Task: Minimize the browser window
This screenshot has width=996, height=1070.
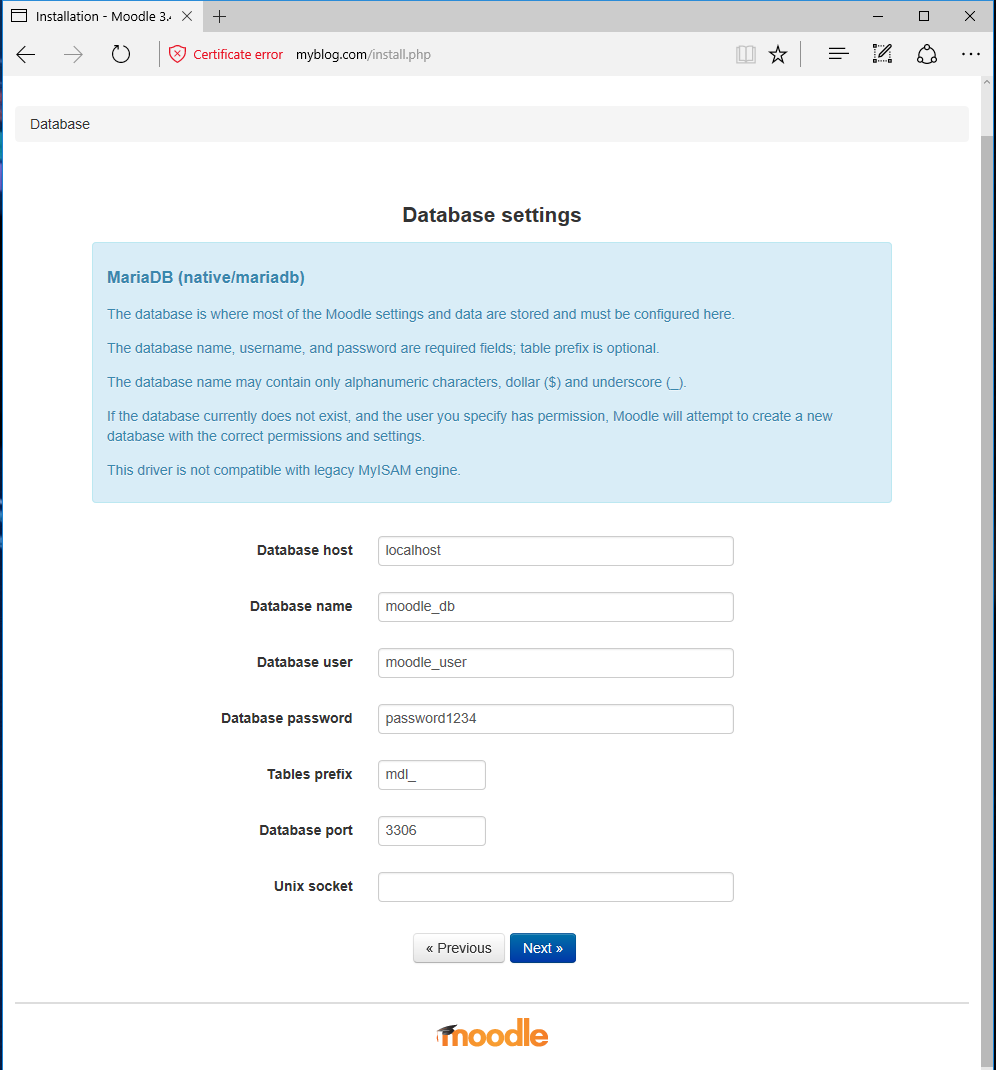Action: (878, 16)
